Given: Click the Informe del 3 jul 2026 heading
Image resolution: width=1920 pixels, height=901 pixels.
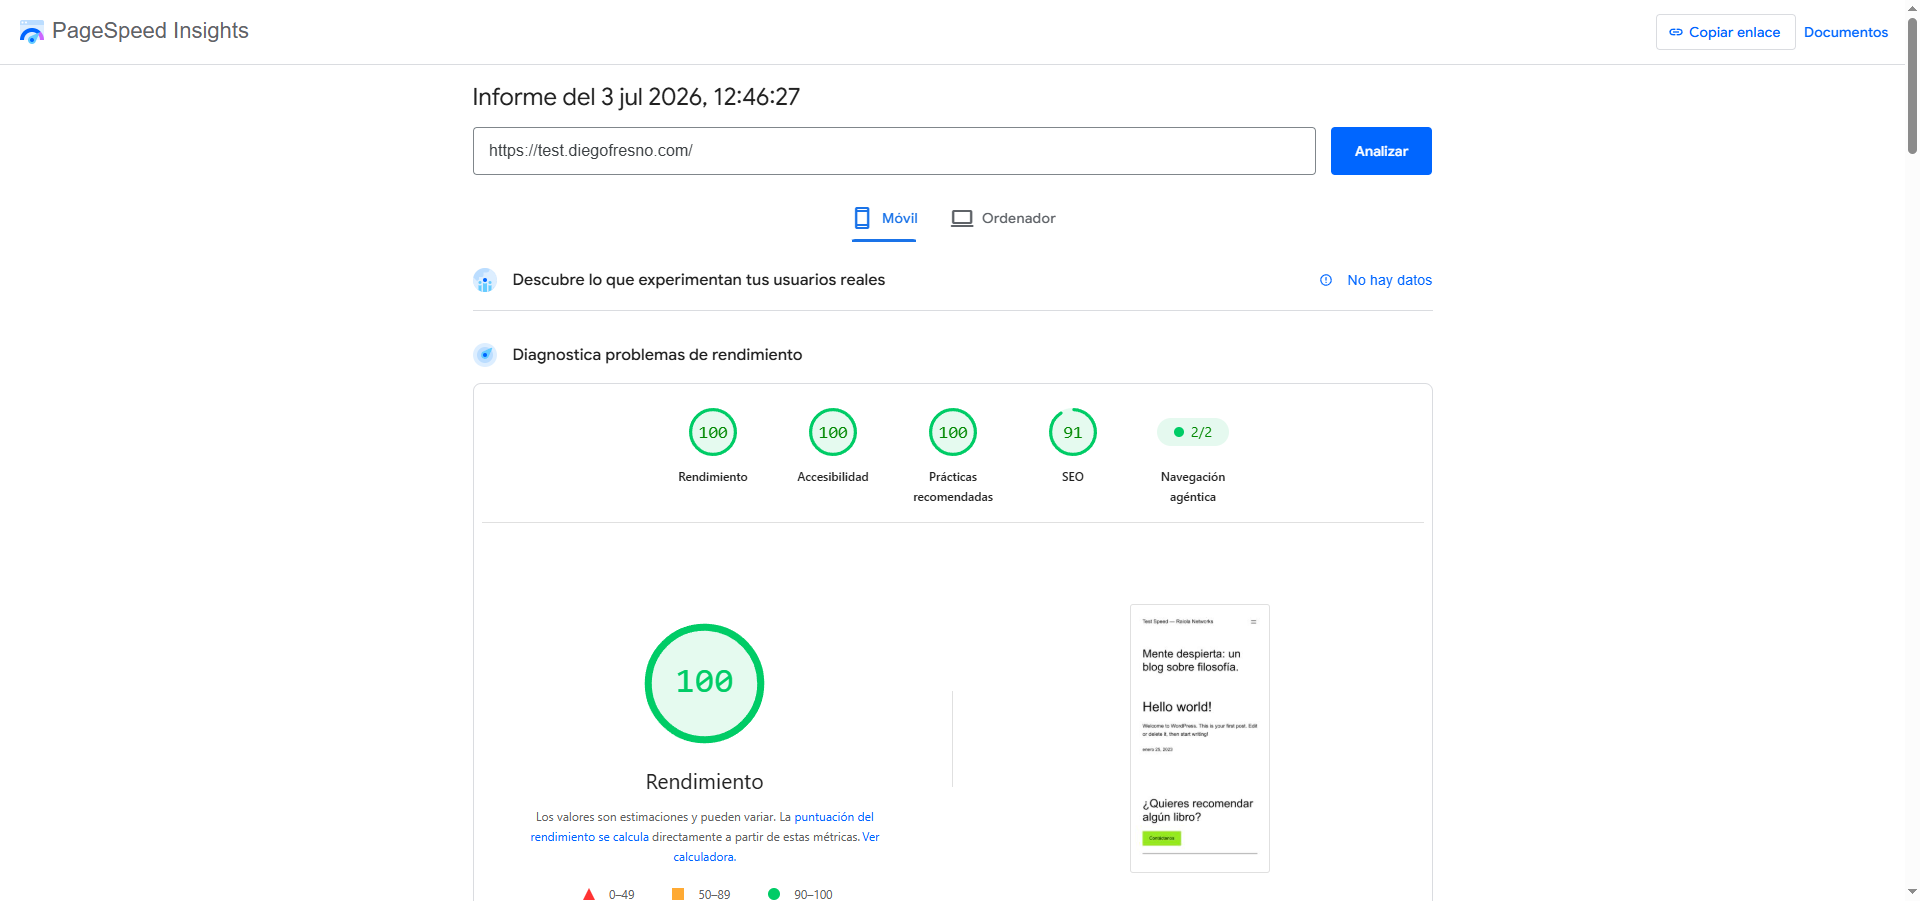Looking at the screenshot, I should (636, 97).
